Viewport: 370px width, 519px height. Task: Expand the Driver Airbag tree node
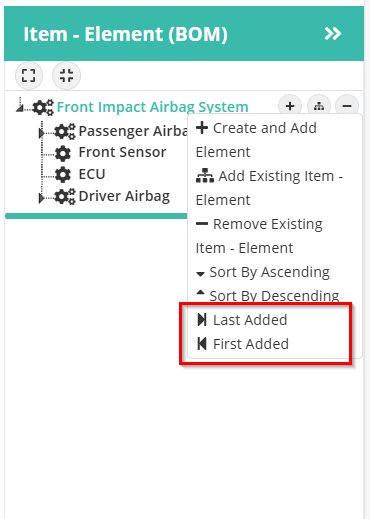point(41,198)
